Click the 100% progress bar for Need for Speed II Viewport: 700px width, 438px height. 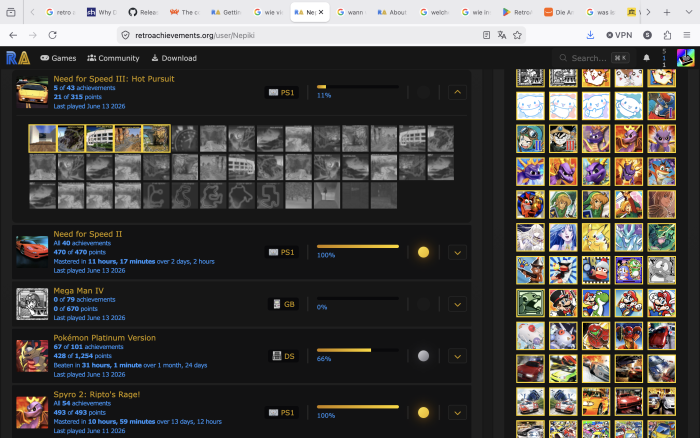coord(358,246)
